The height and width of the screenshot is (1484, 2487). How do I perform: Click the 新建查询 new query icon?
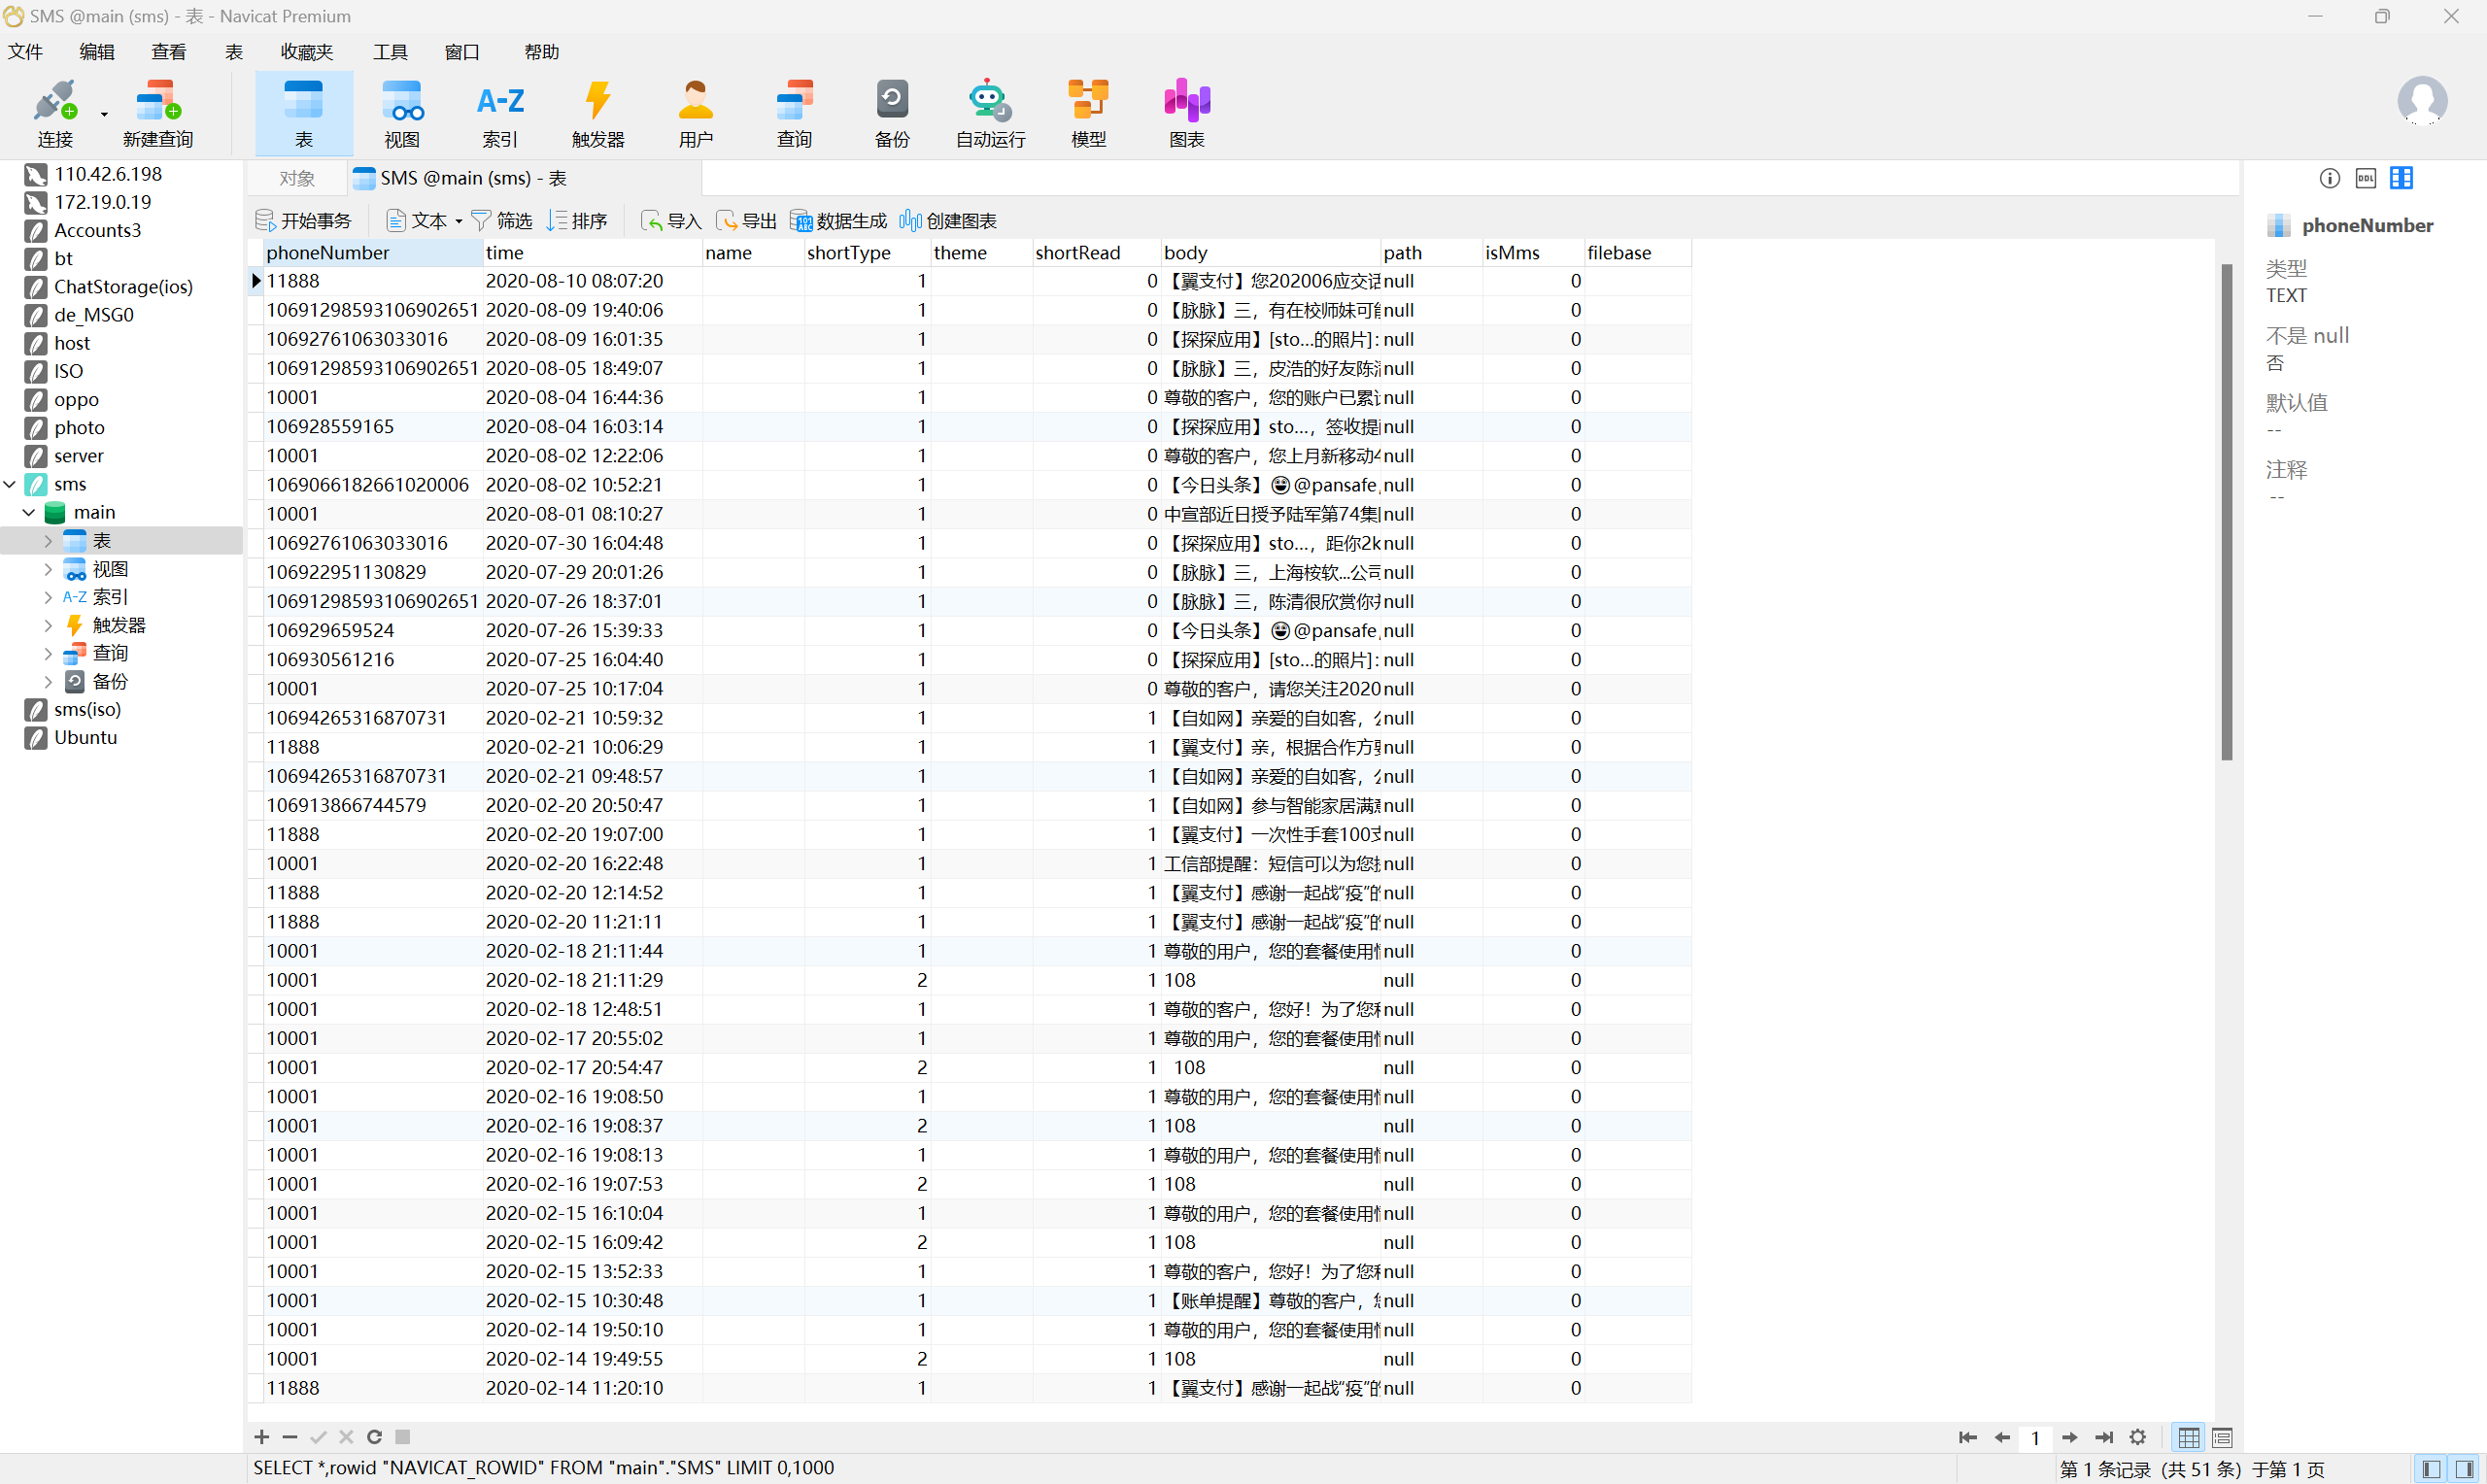coord(158,113)
